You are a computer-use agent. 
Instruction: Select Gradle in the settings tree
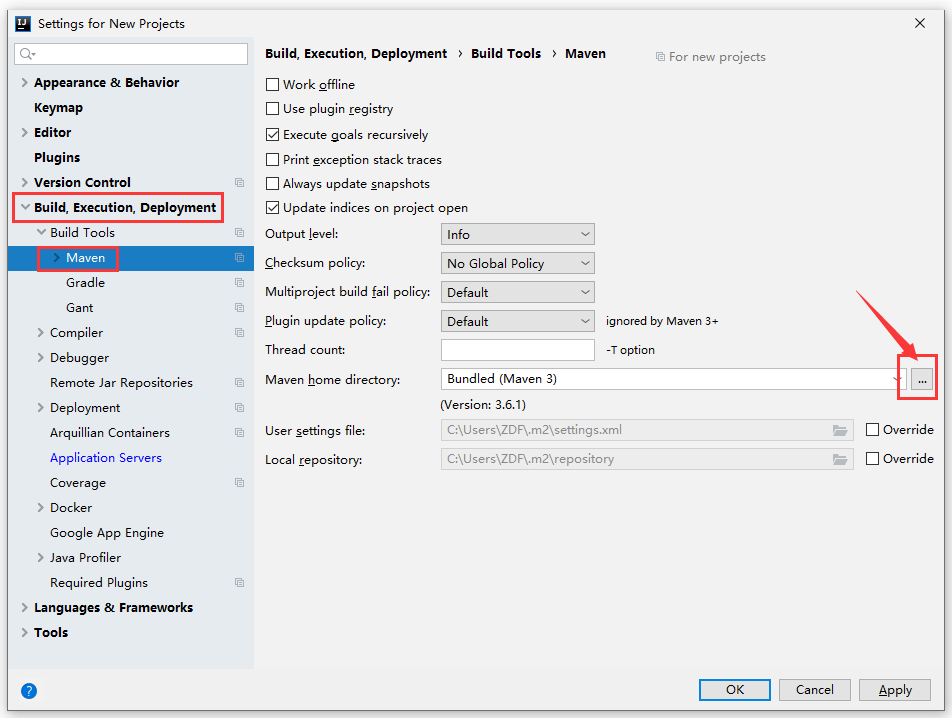click(85, 283)
